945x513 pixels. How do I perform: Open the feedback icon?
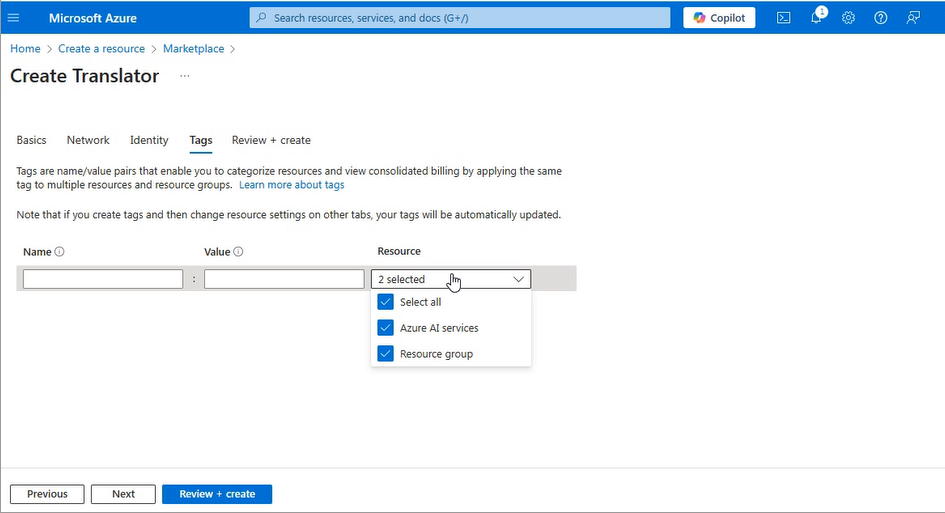click(913, 18)
